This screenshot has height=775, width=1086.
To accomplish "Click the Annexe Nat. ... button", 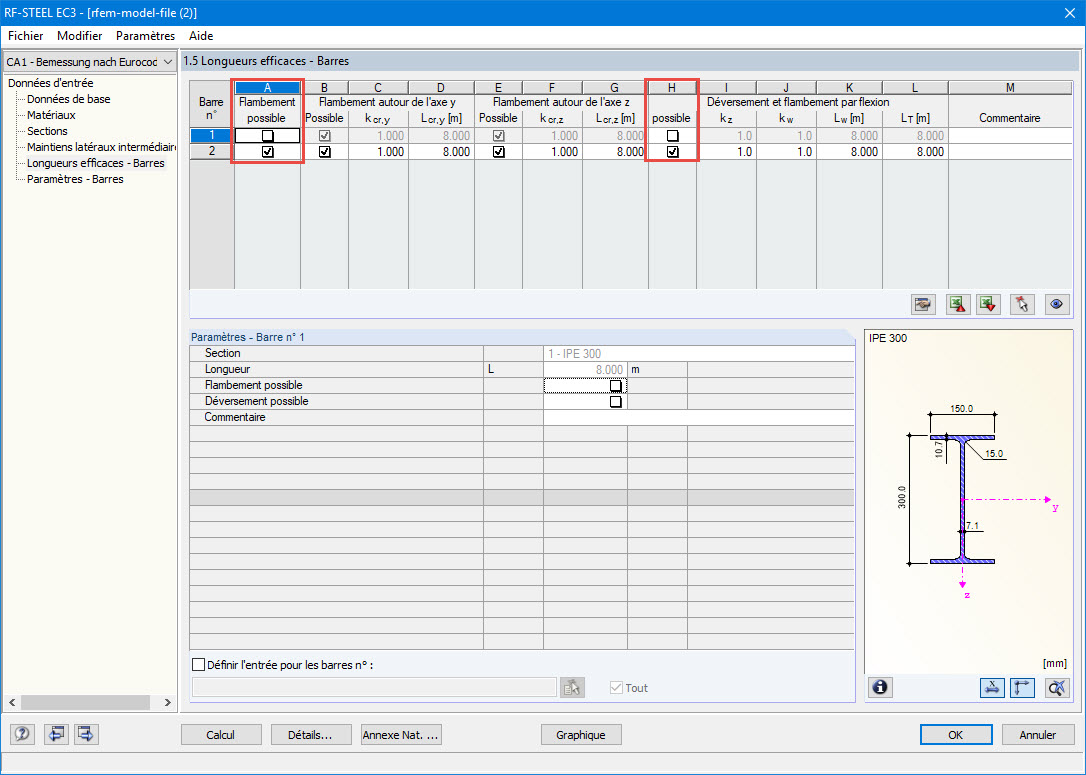I will click(x=401, y=735).
